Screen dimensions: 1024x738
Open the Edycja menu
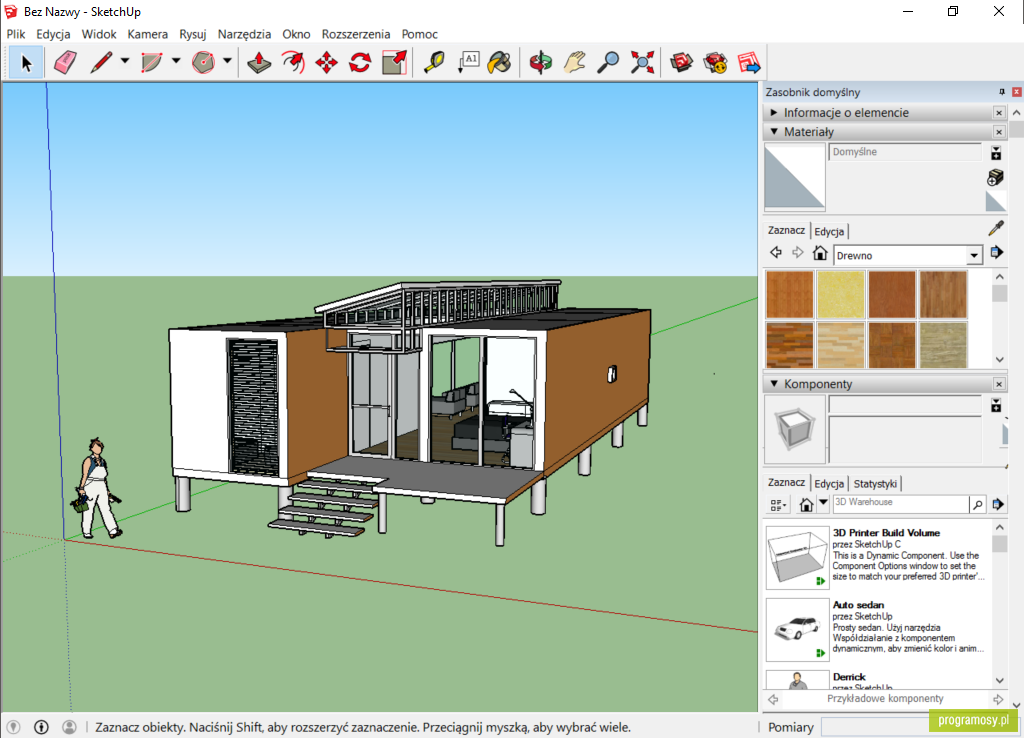(x=54, y=34)
